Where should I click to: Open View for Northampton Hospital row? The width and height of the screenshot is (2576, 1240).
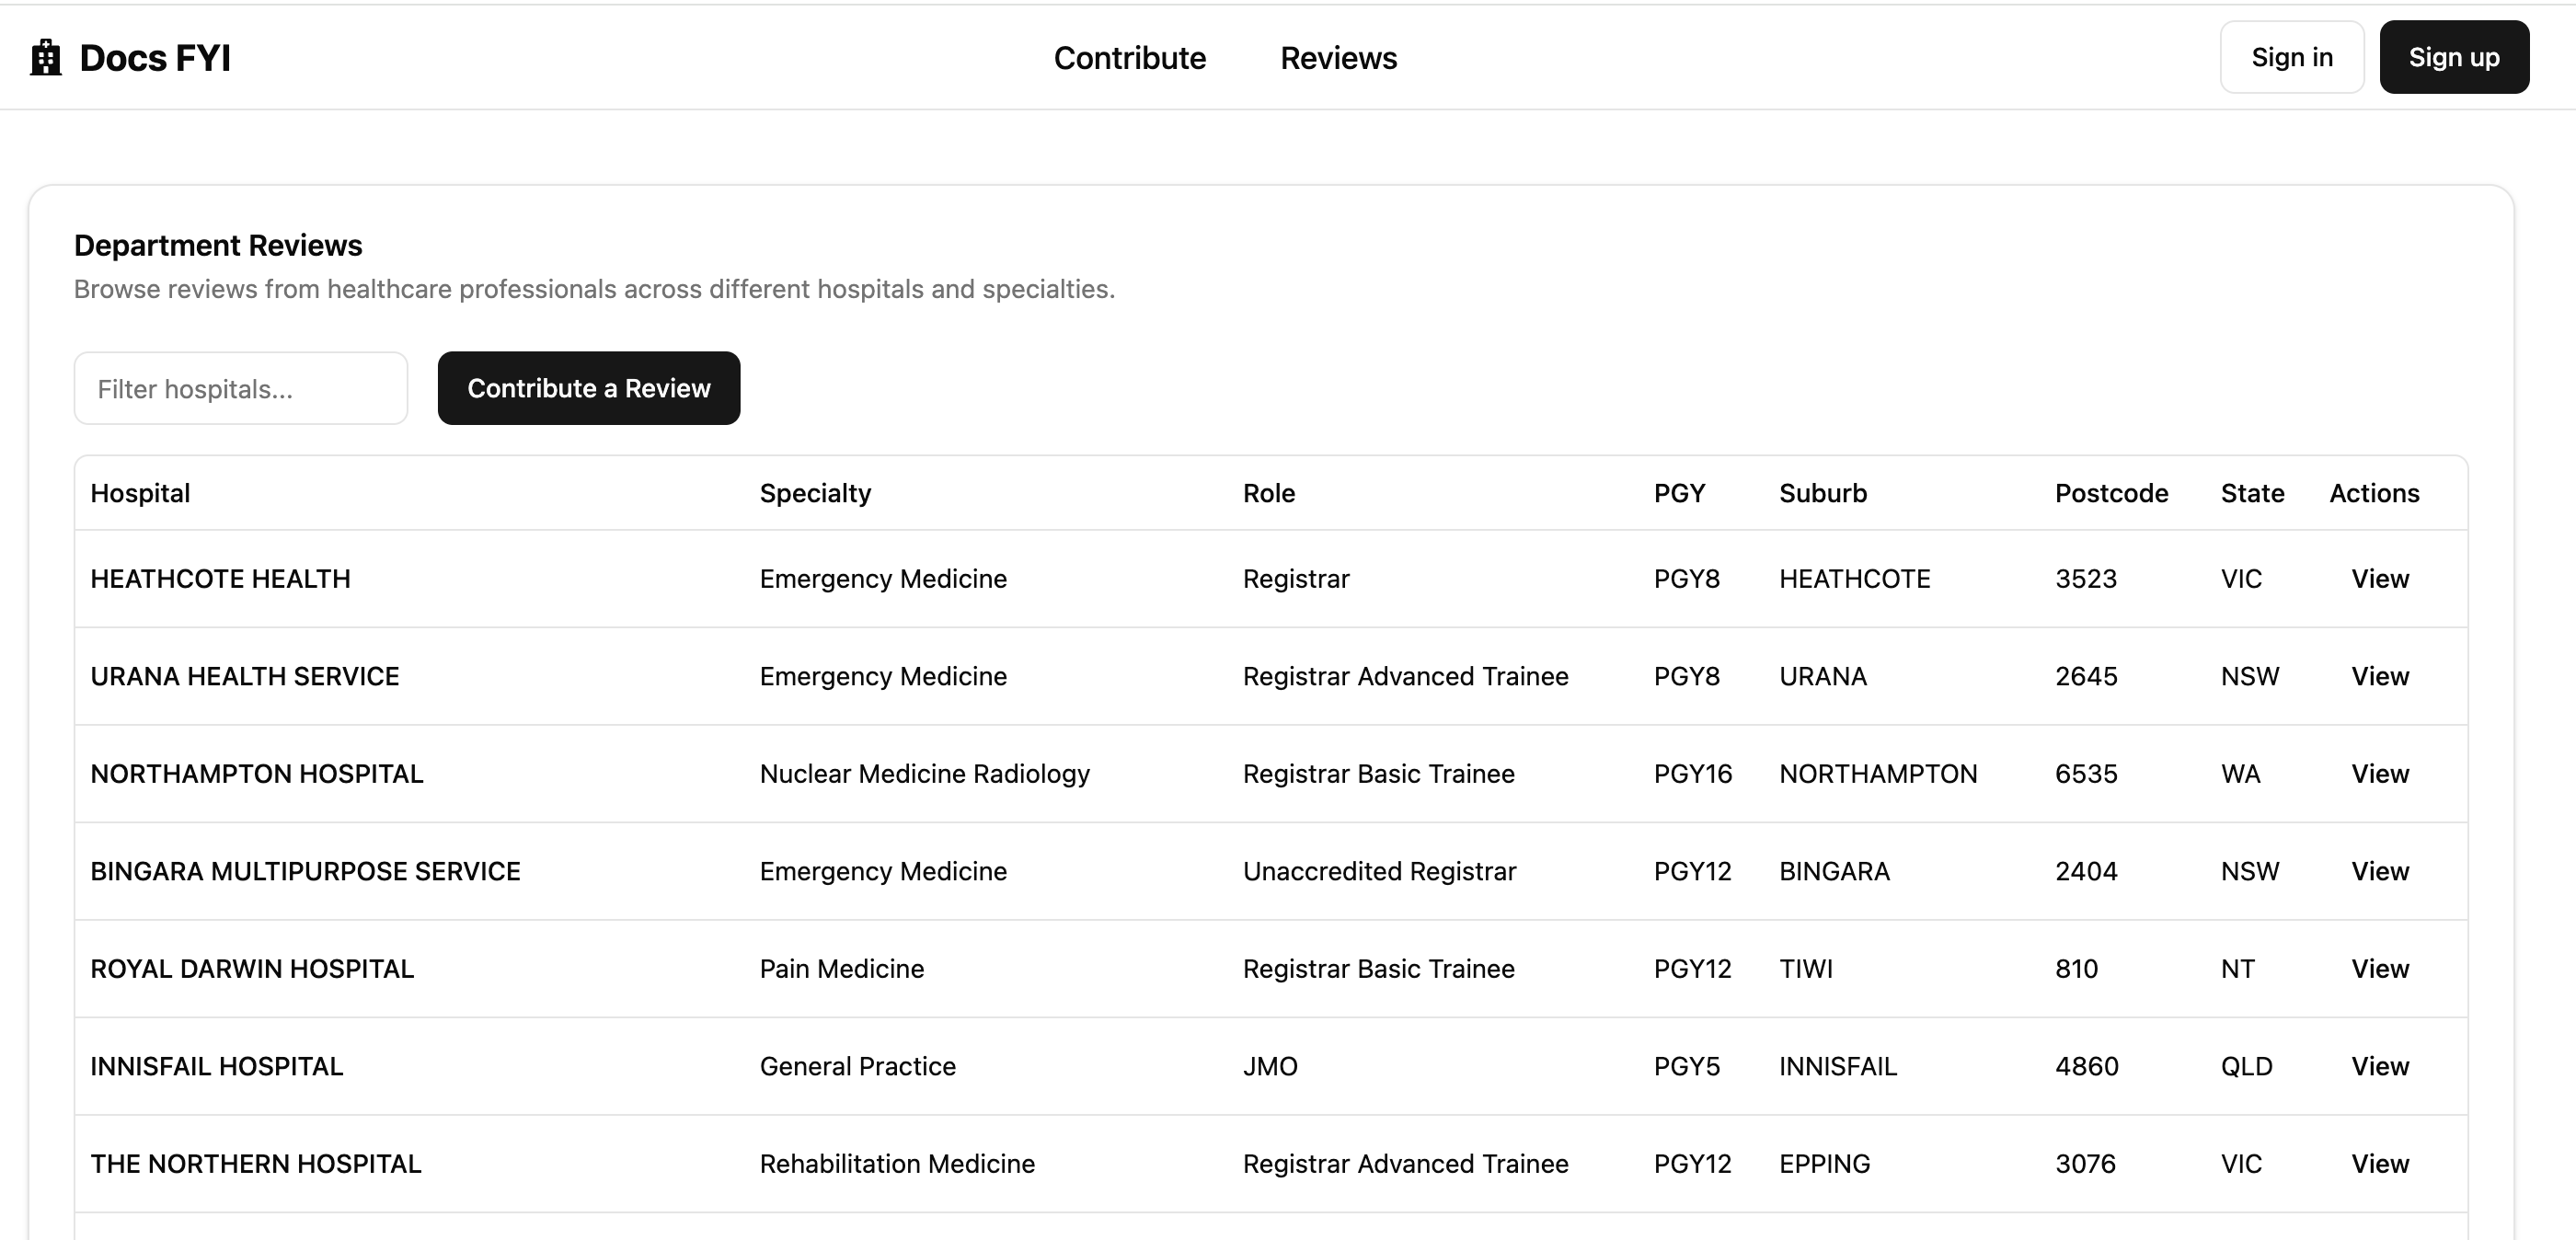2379,774
